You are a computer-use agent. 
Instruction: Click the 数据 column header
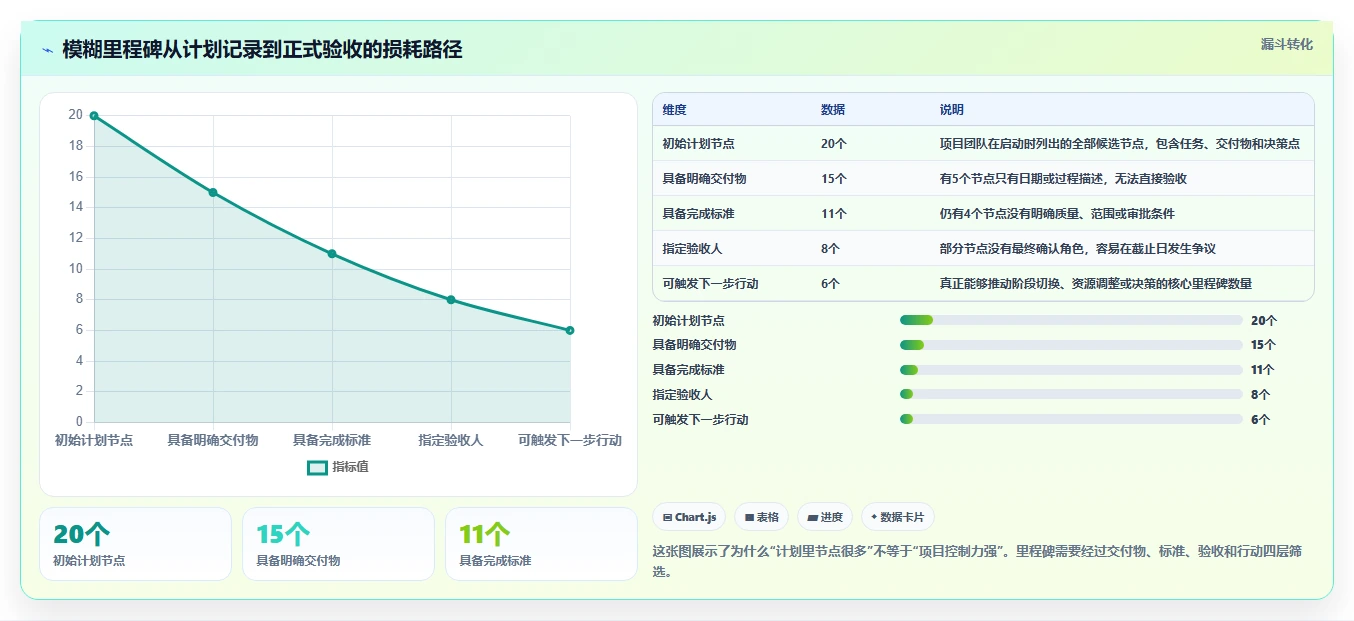point(833,110)
